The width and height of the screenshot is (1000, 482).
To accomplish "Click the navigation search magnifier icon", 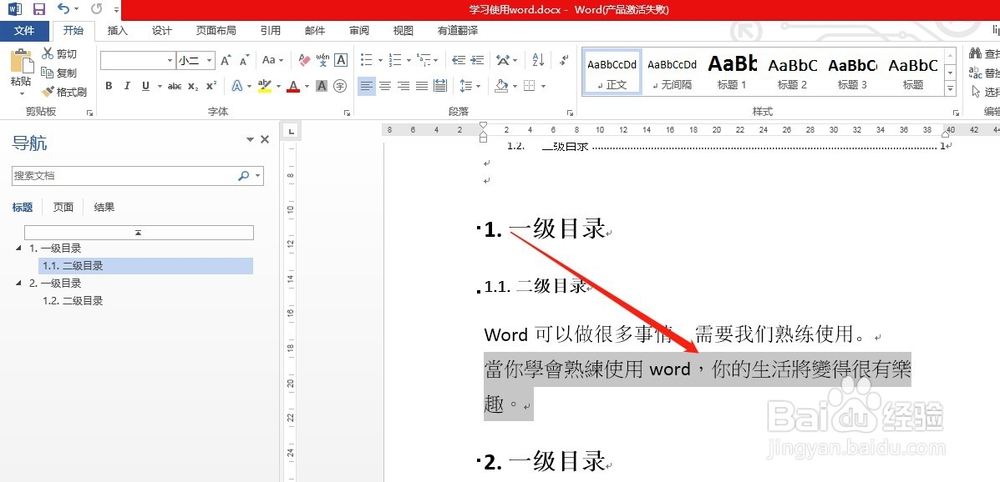I will 244,176.
